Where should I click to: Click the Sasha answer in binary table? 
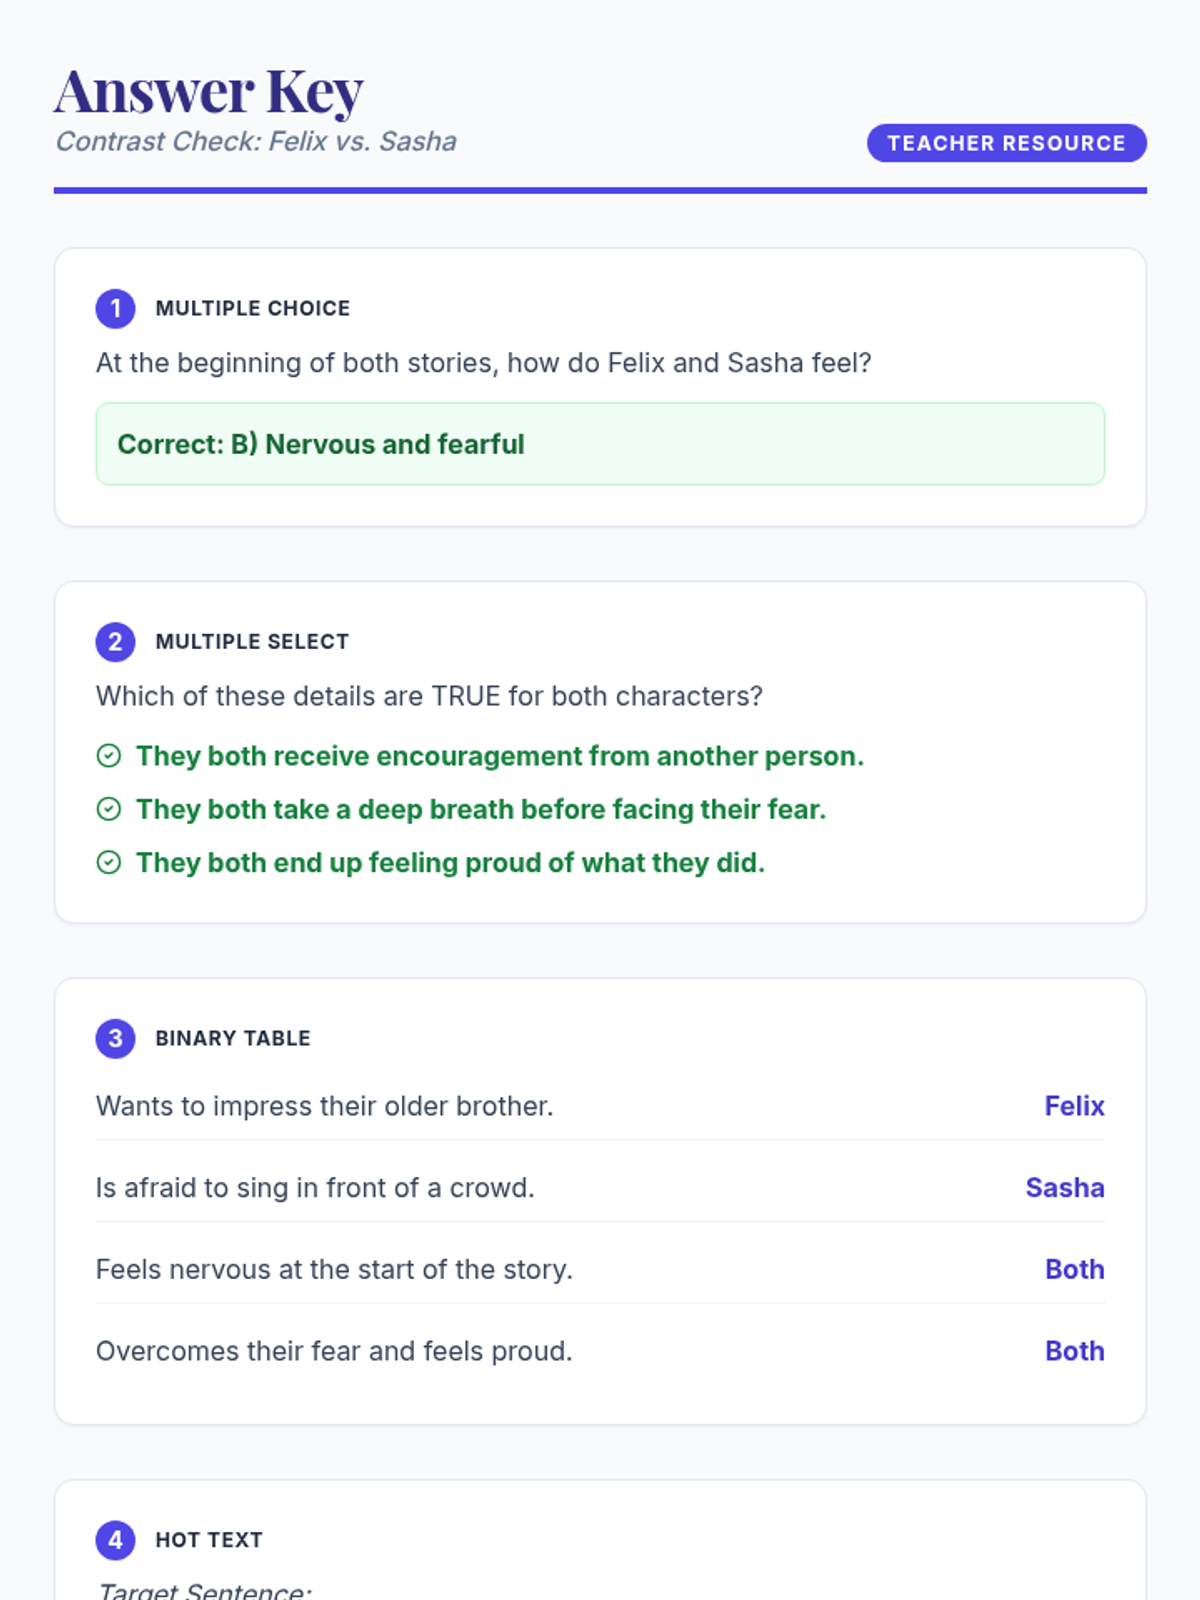(1065, 1188)
